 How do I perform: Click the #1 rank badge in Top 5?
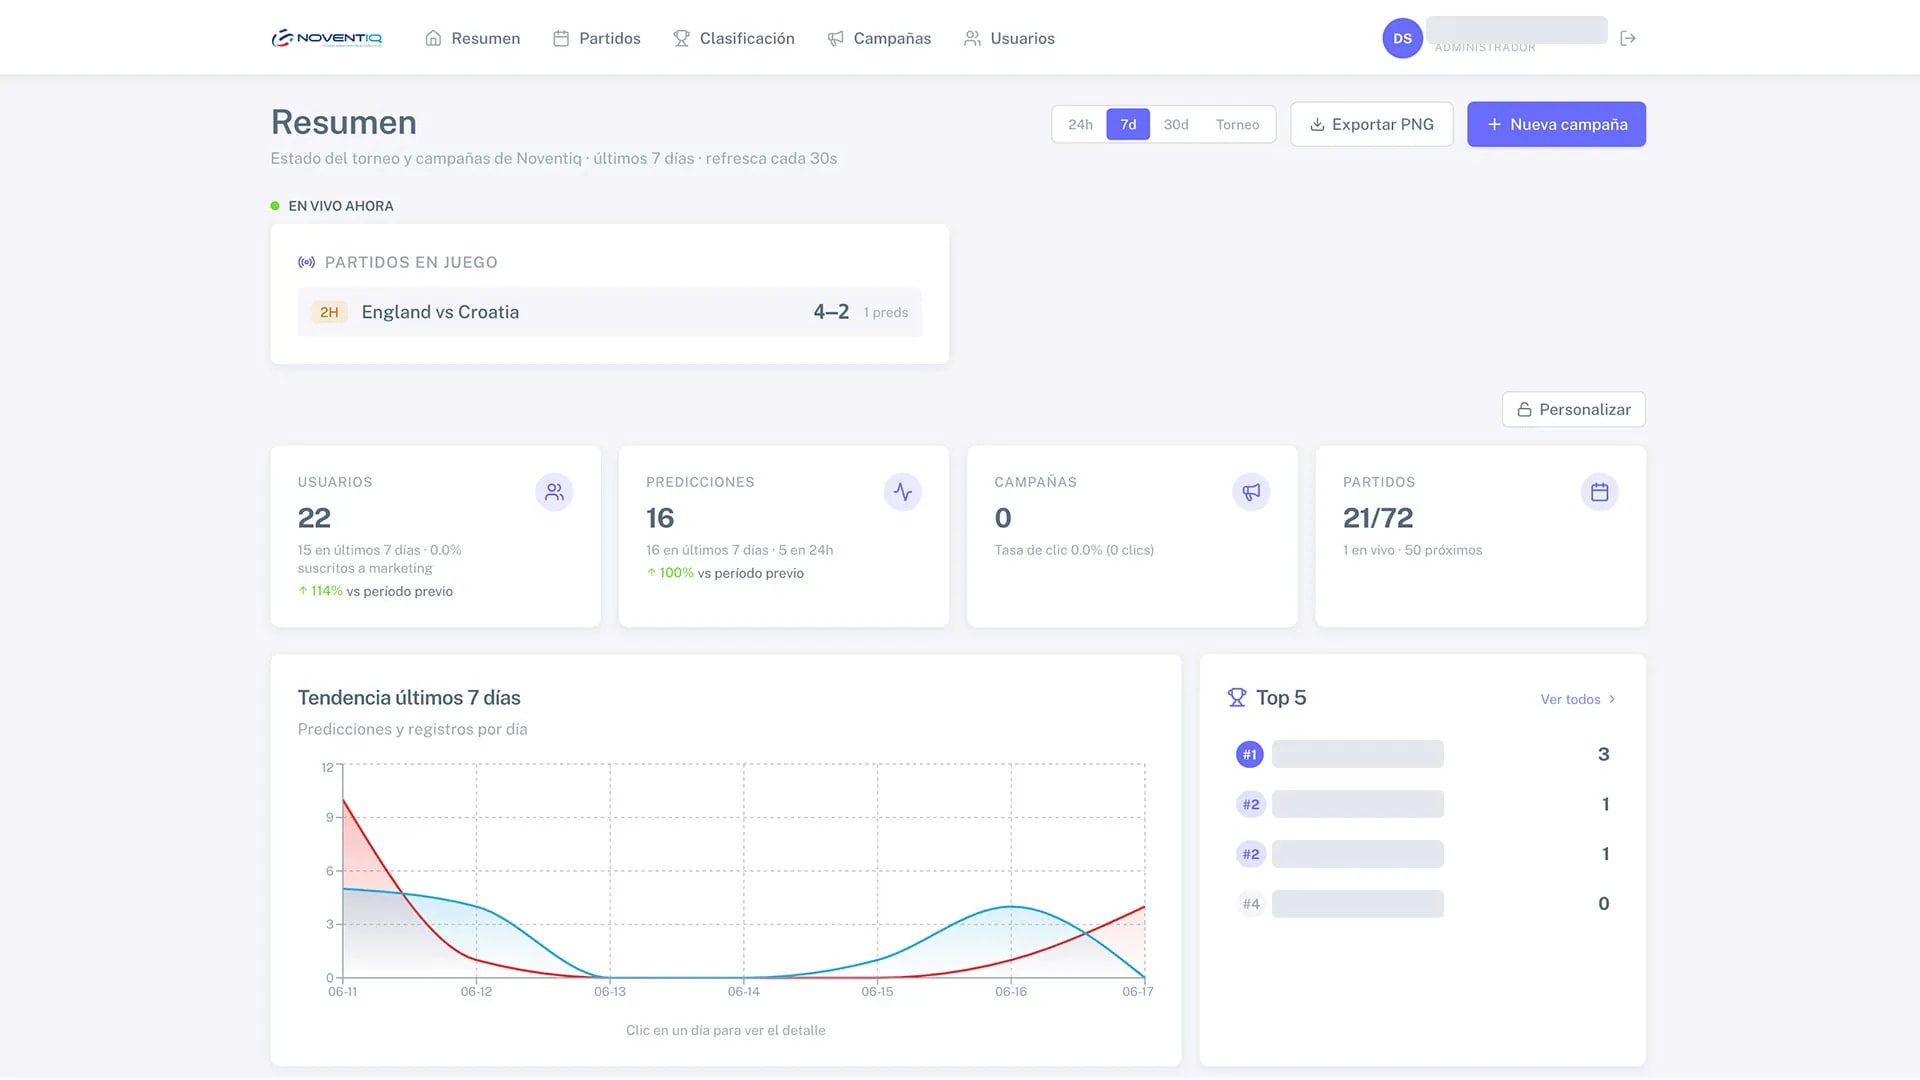click(x=1250, y=755)
